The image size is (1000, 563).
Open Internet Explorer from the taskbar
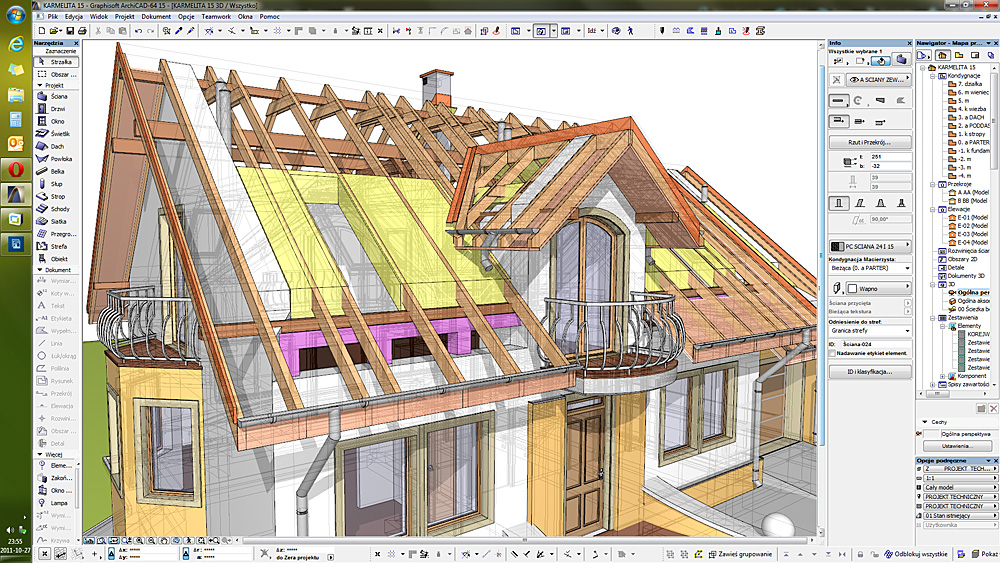coord(16,43)
